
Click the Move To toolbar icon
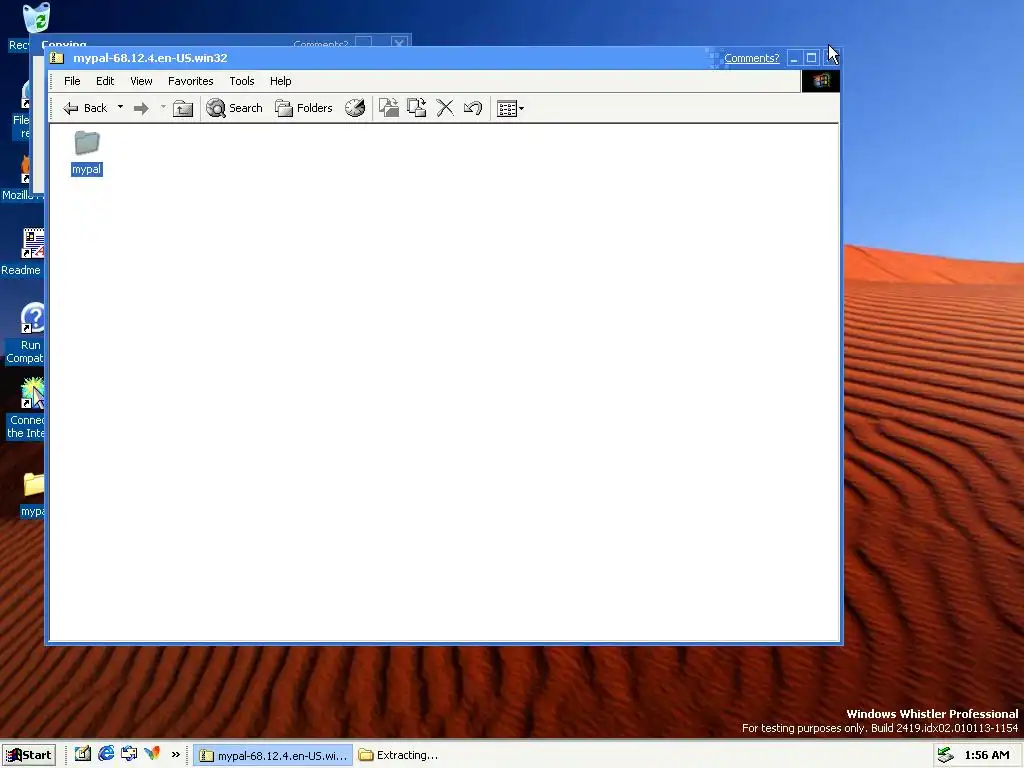pos(389,108)
